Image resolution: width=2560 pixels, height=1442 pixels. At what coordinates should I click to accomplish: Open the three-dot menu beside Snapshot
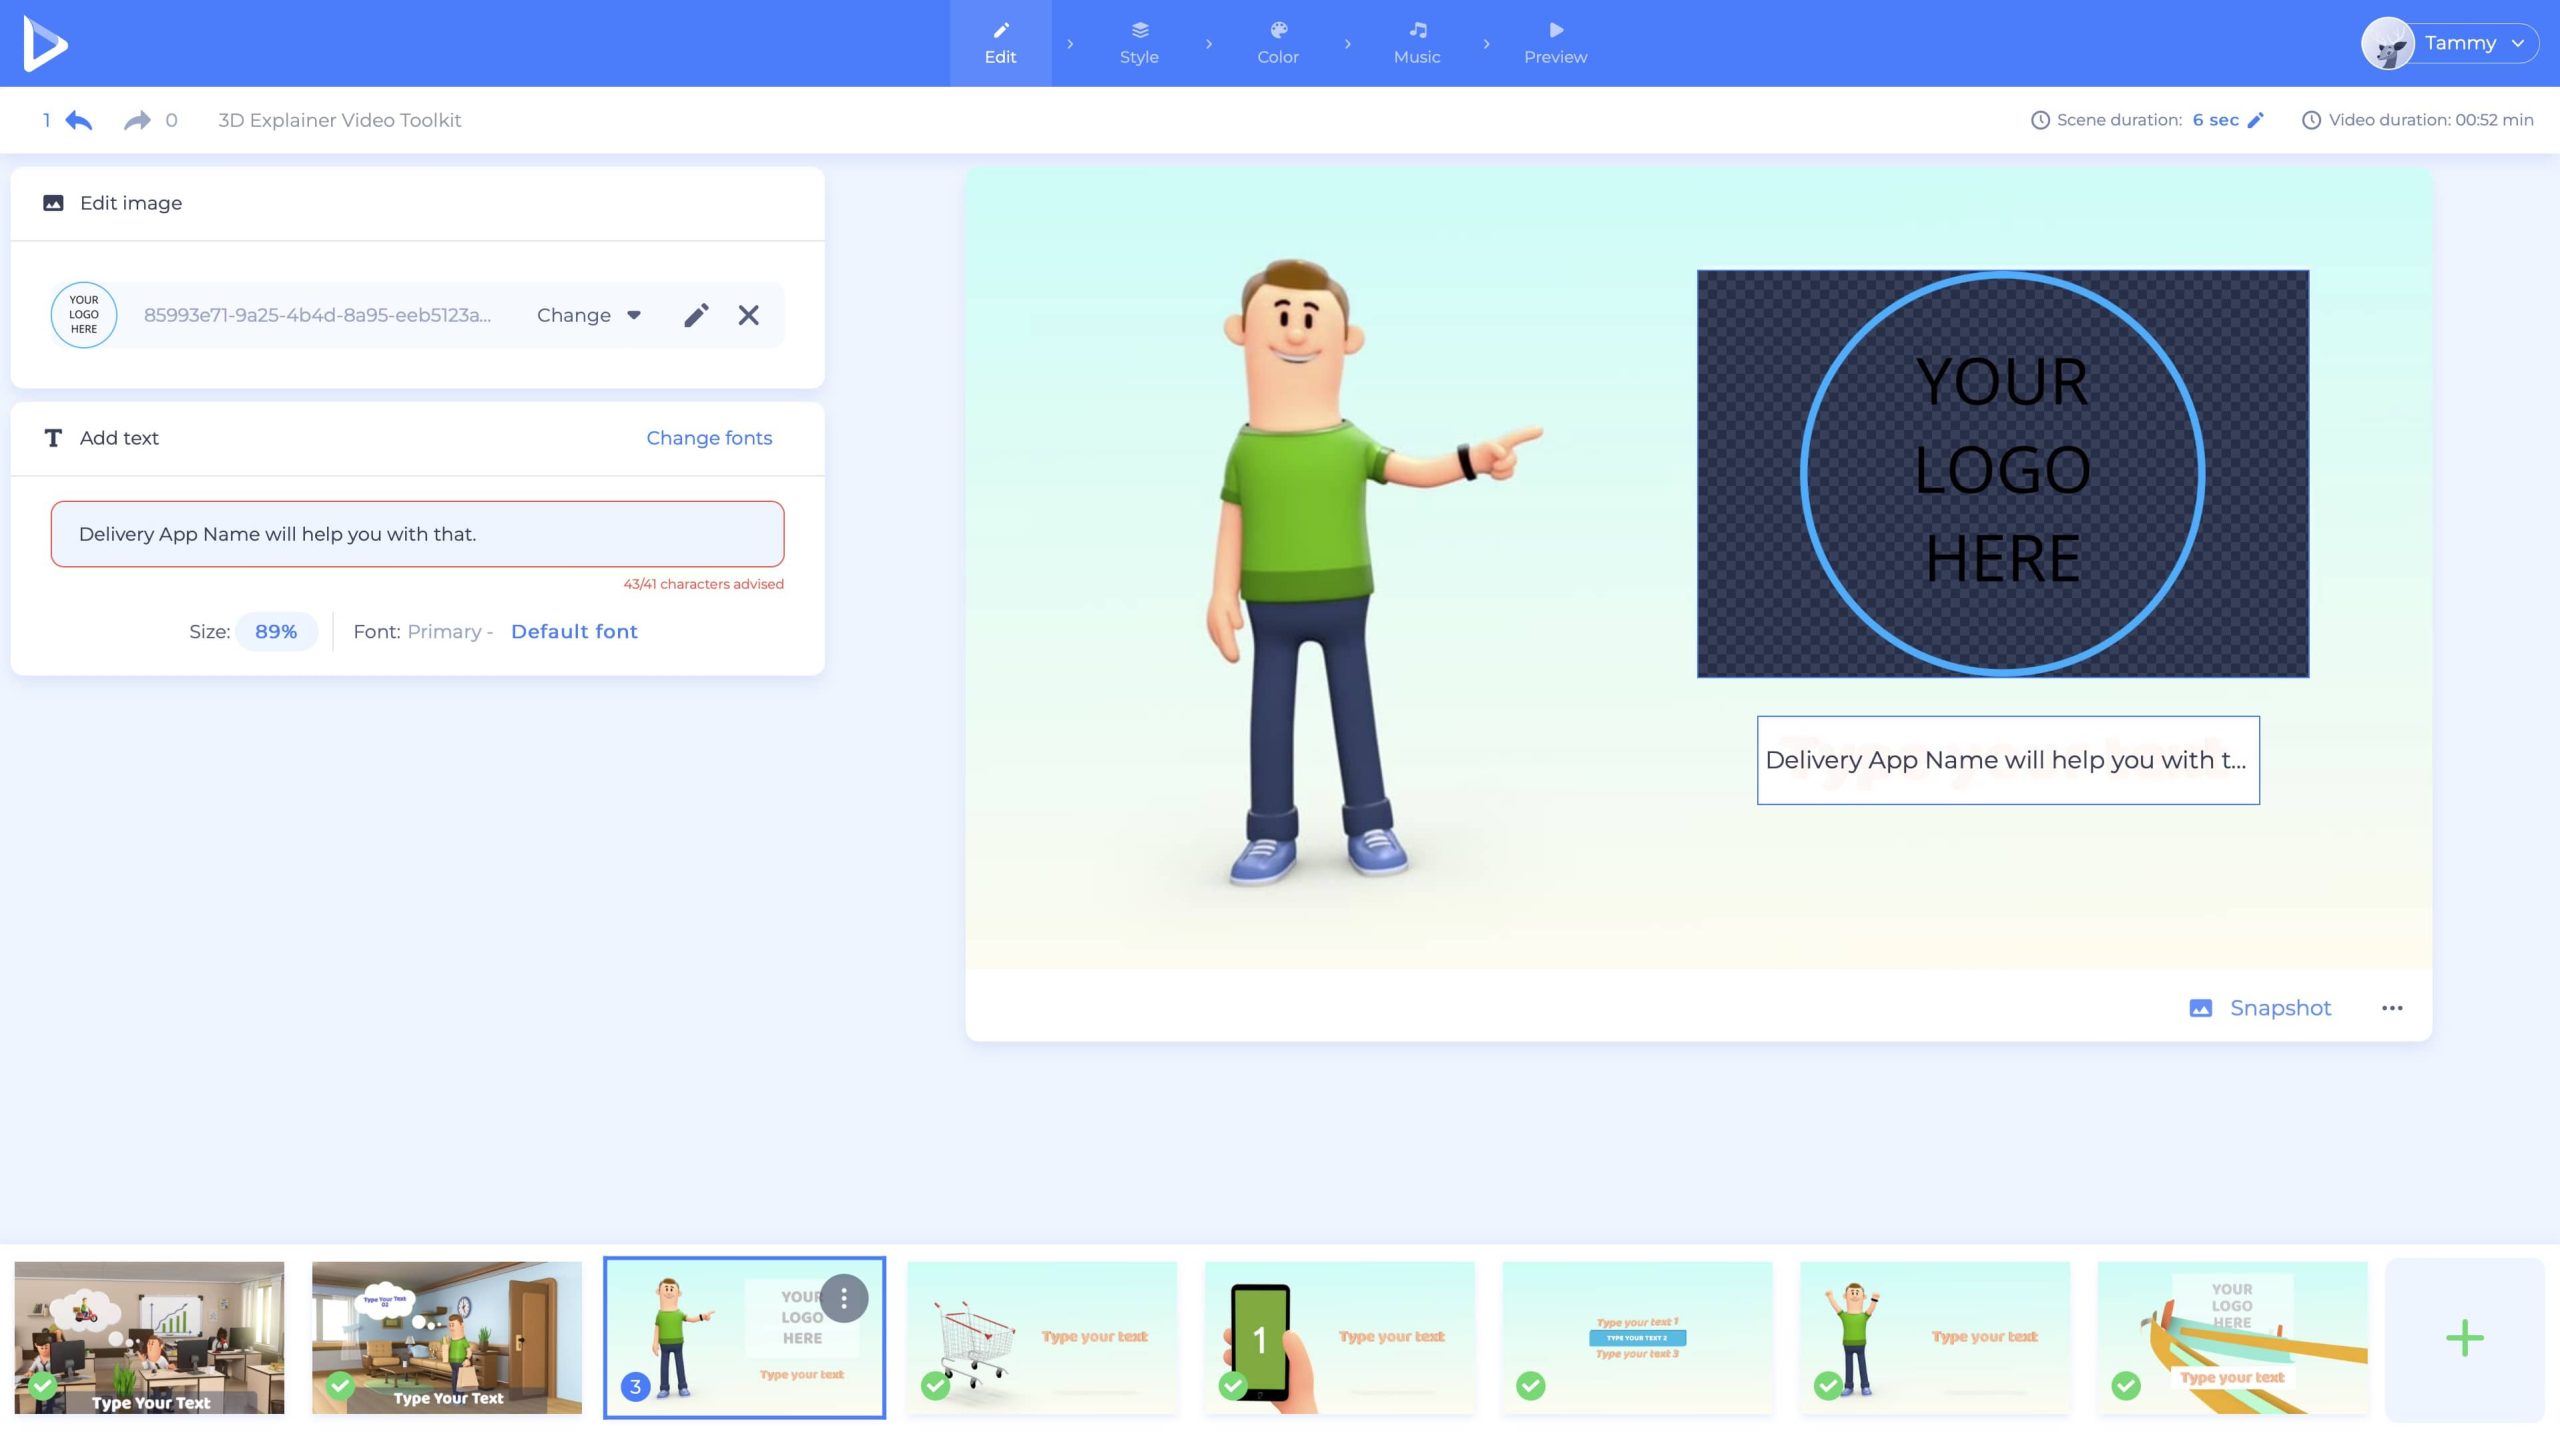2392,1008
